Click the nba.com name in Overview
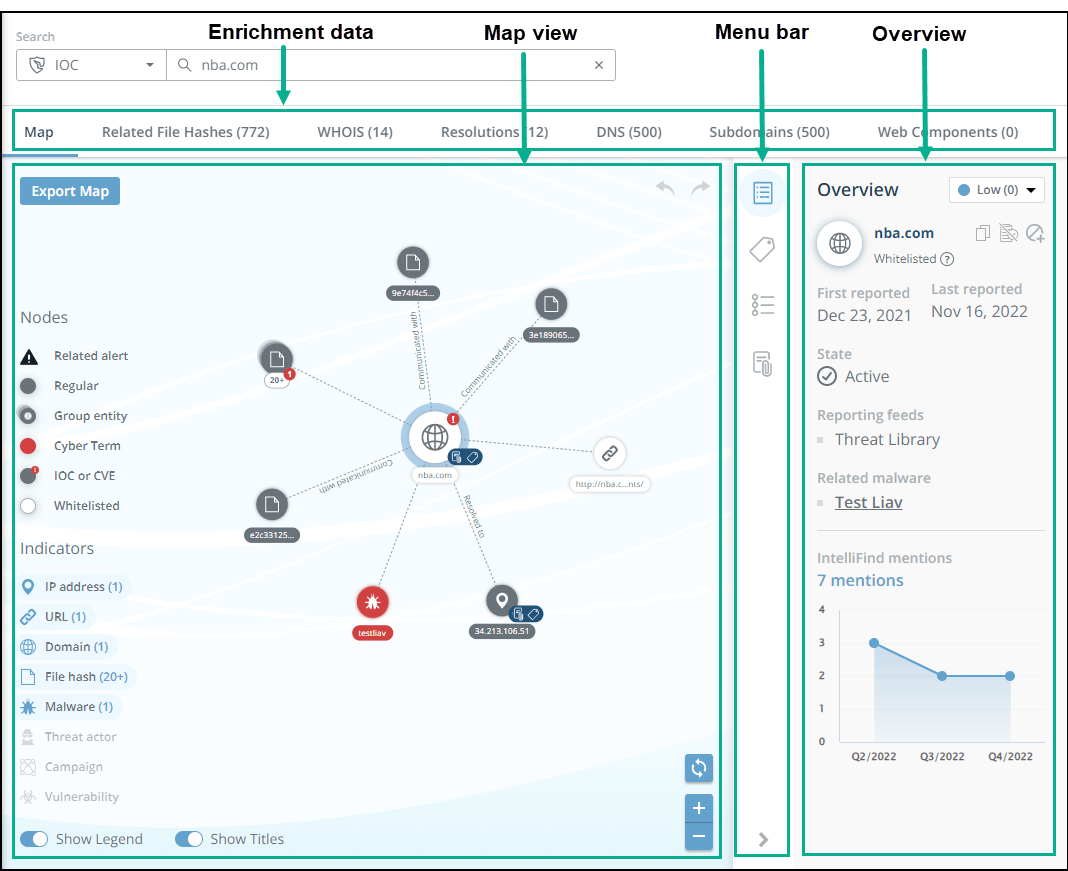The image size is (1068, 871). coord(904,233)
